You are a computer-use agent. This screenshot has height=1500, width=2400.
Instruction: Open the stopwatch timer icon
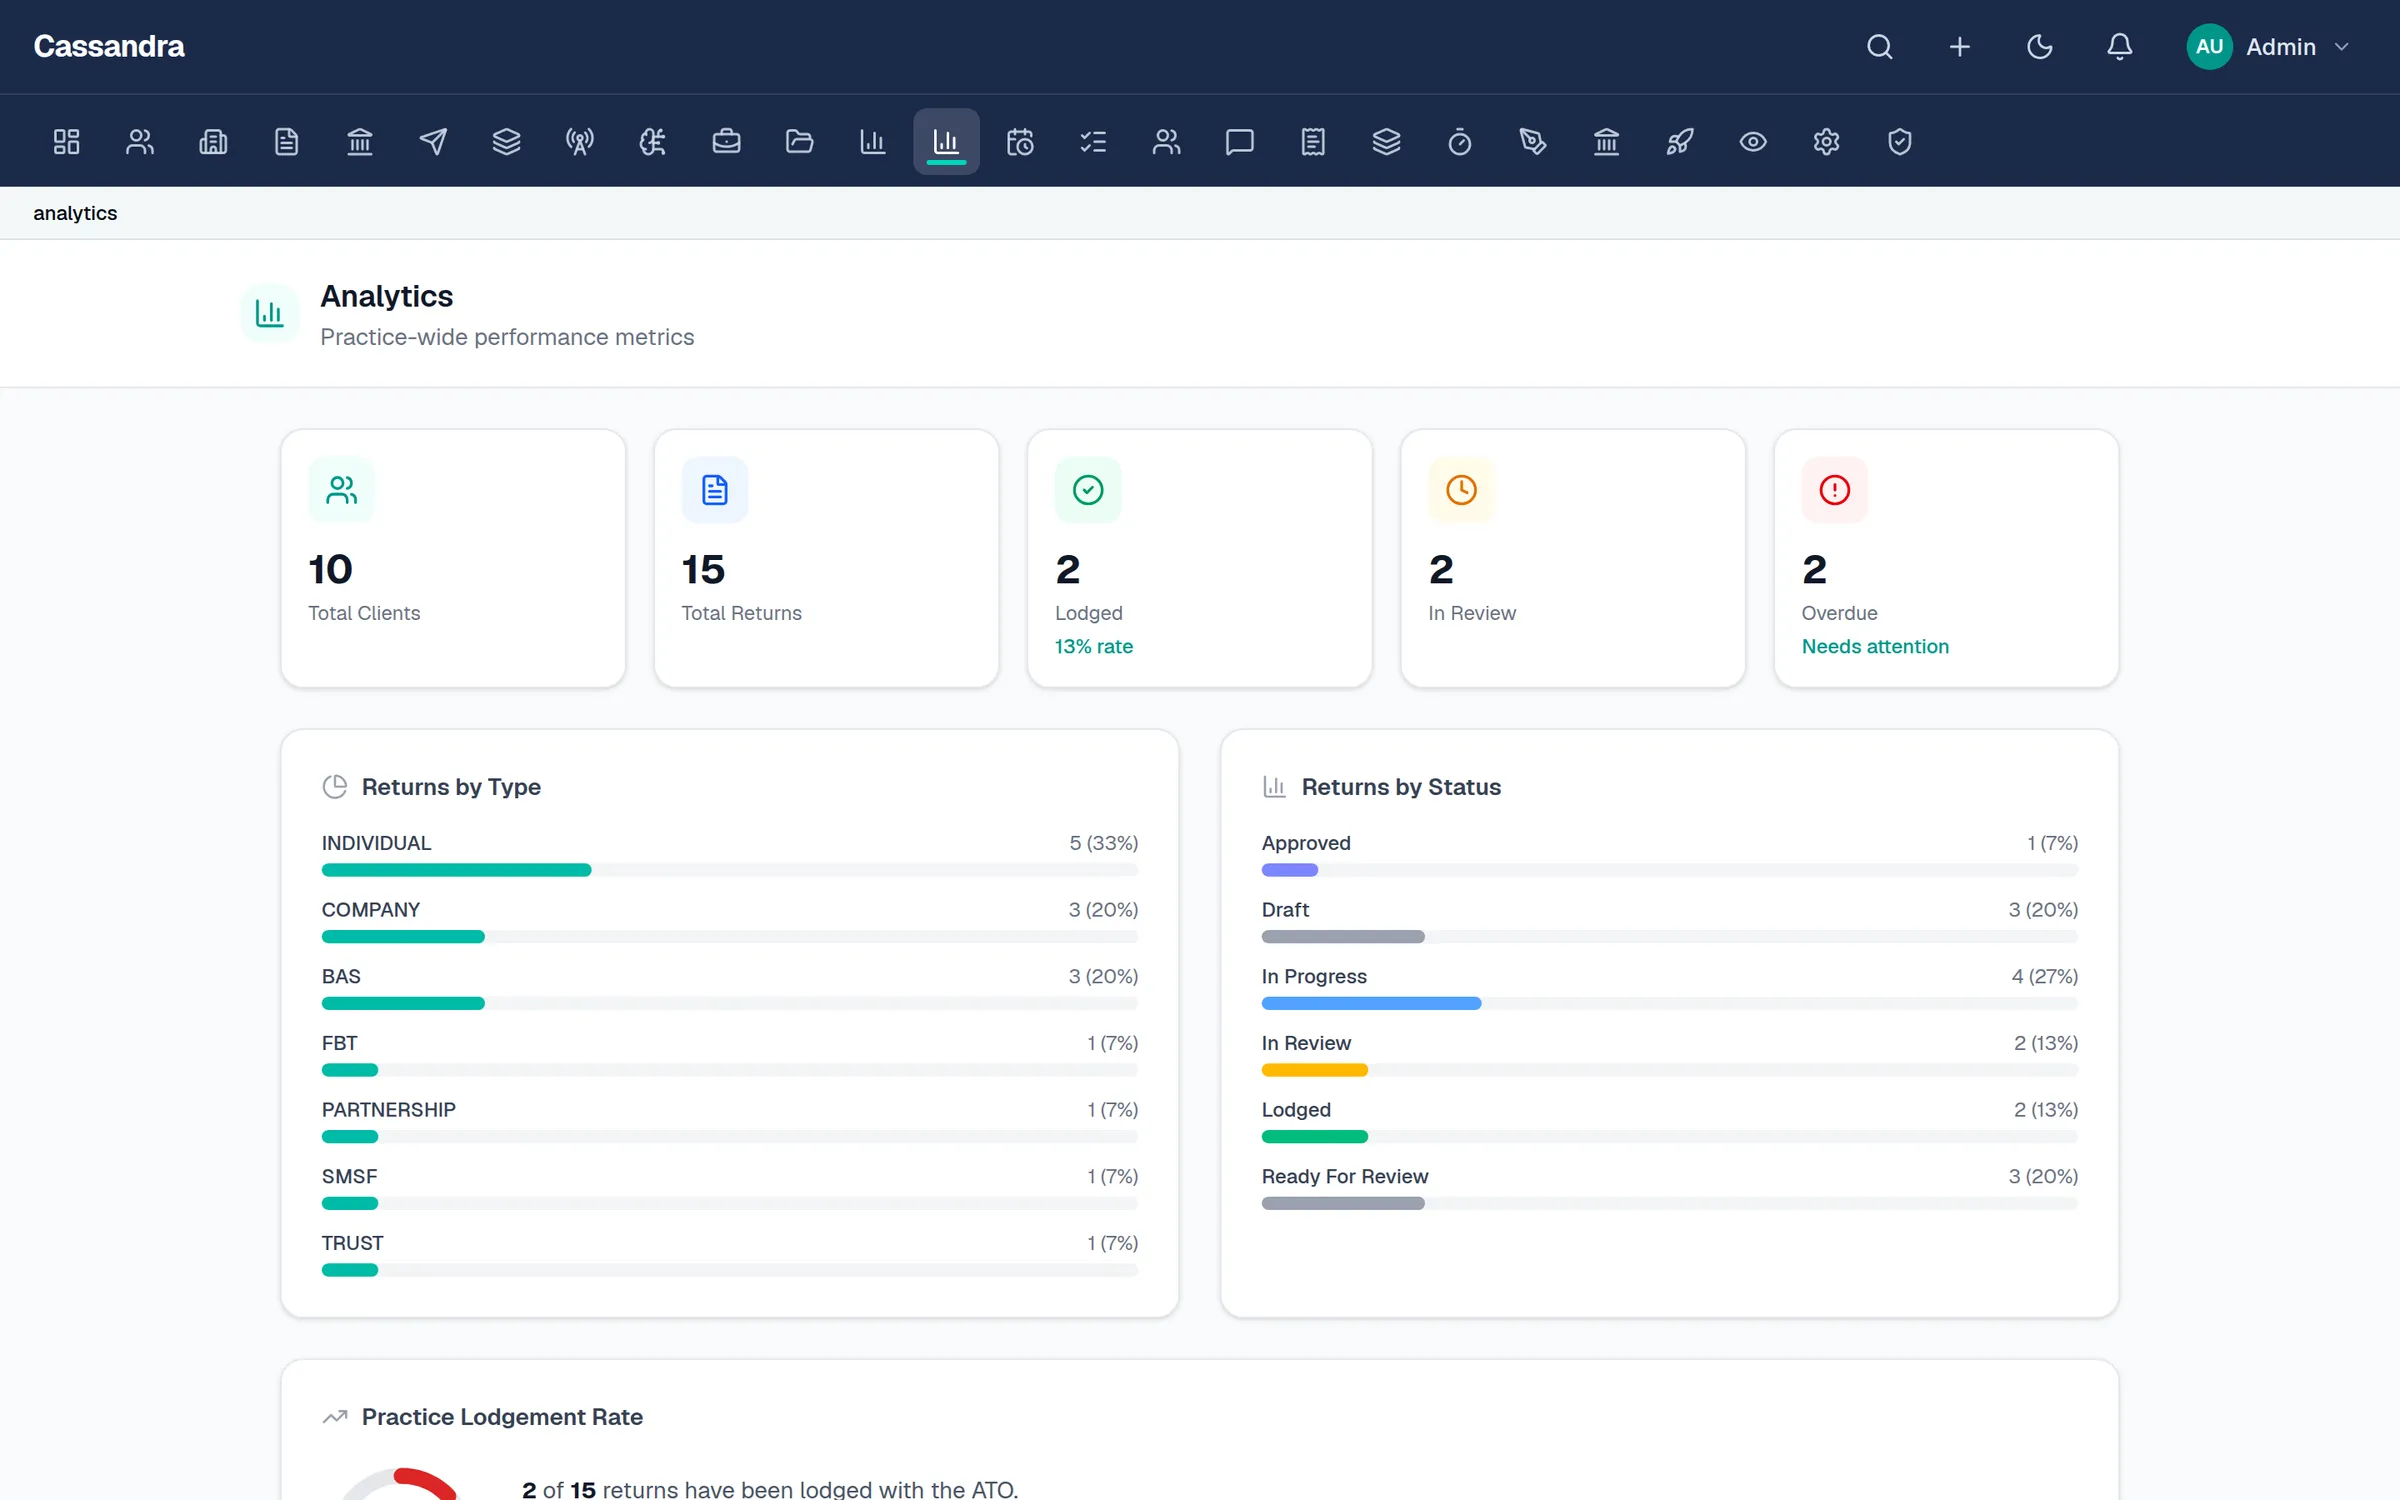[x=1460, y=142]
